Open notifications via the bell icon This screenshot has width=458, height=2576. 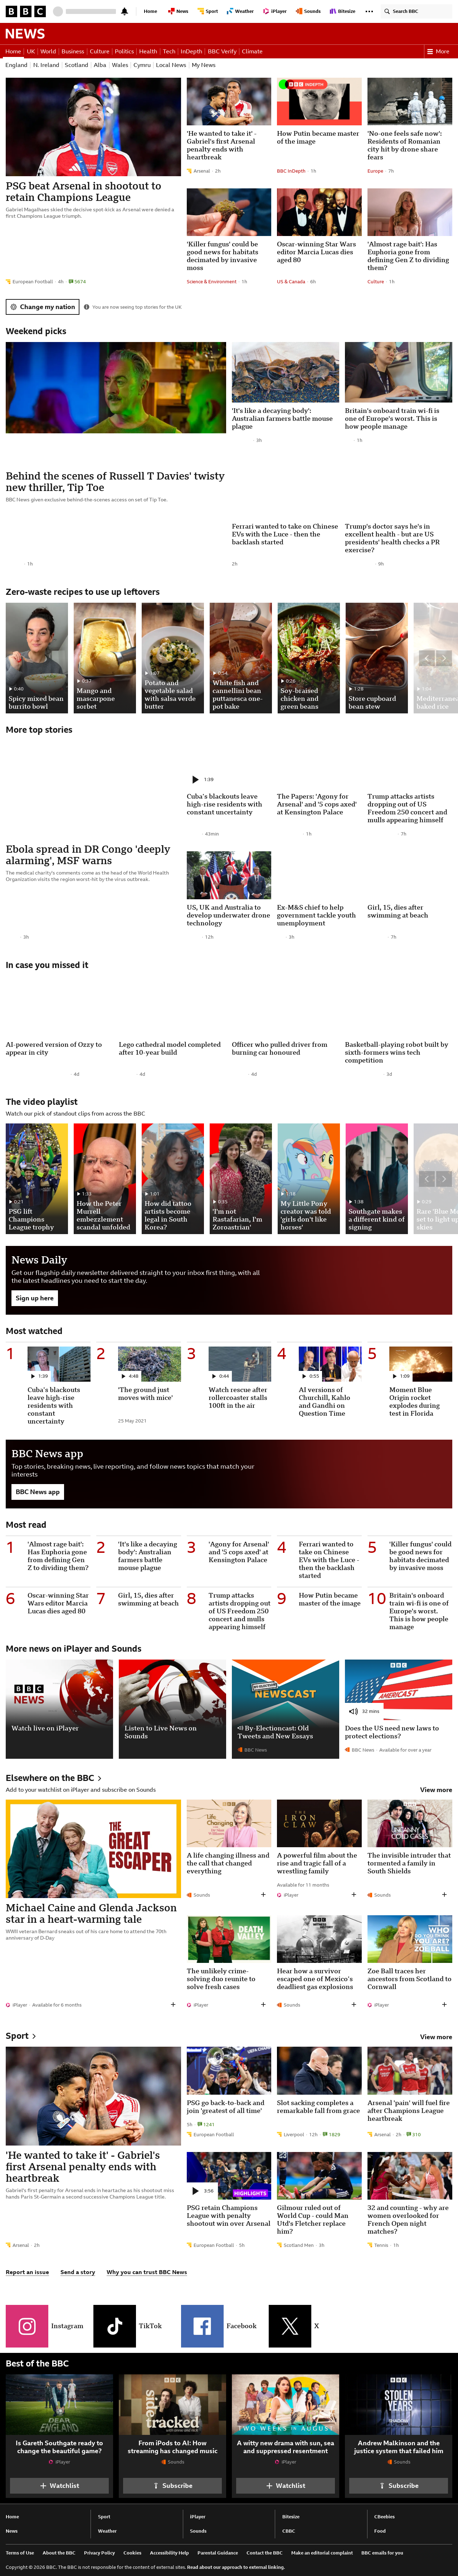coord(124,11)
